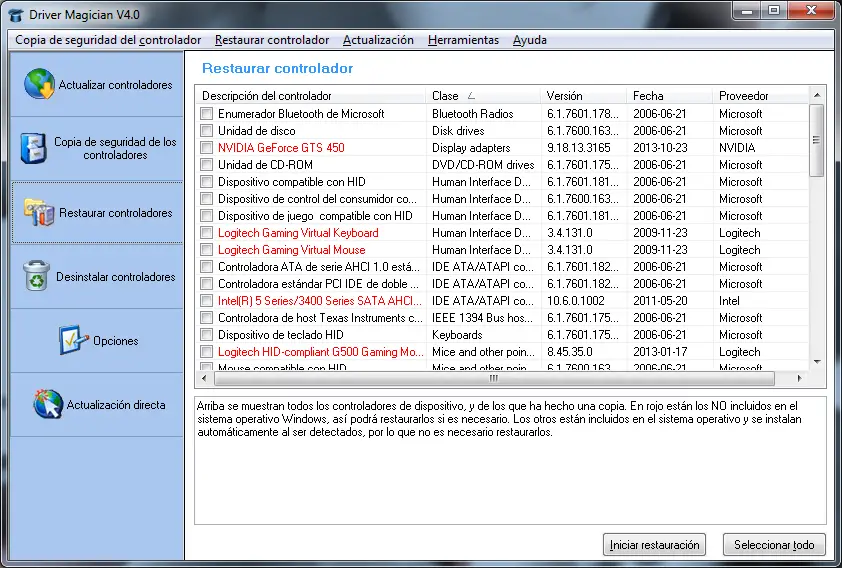842x569 pixels.
Task: Click version cell 10.6.0.1002
Action: tap(576, 301)
